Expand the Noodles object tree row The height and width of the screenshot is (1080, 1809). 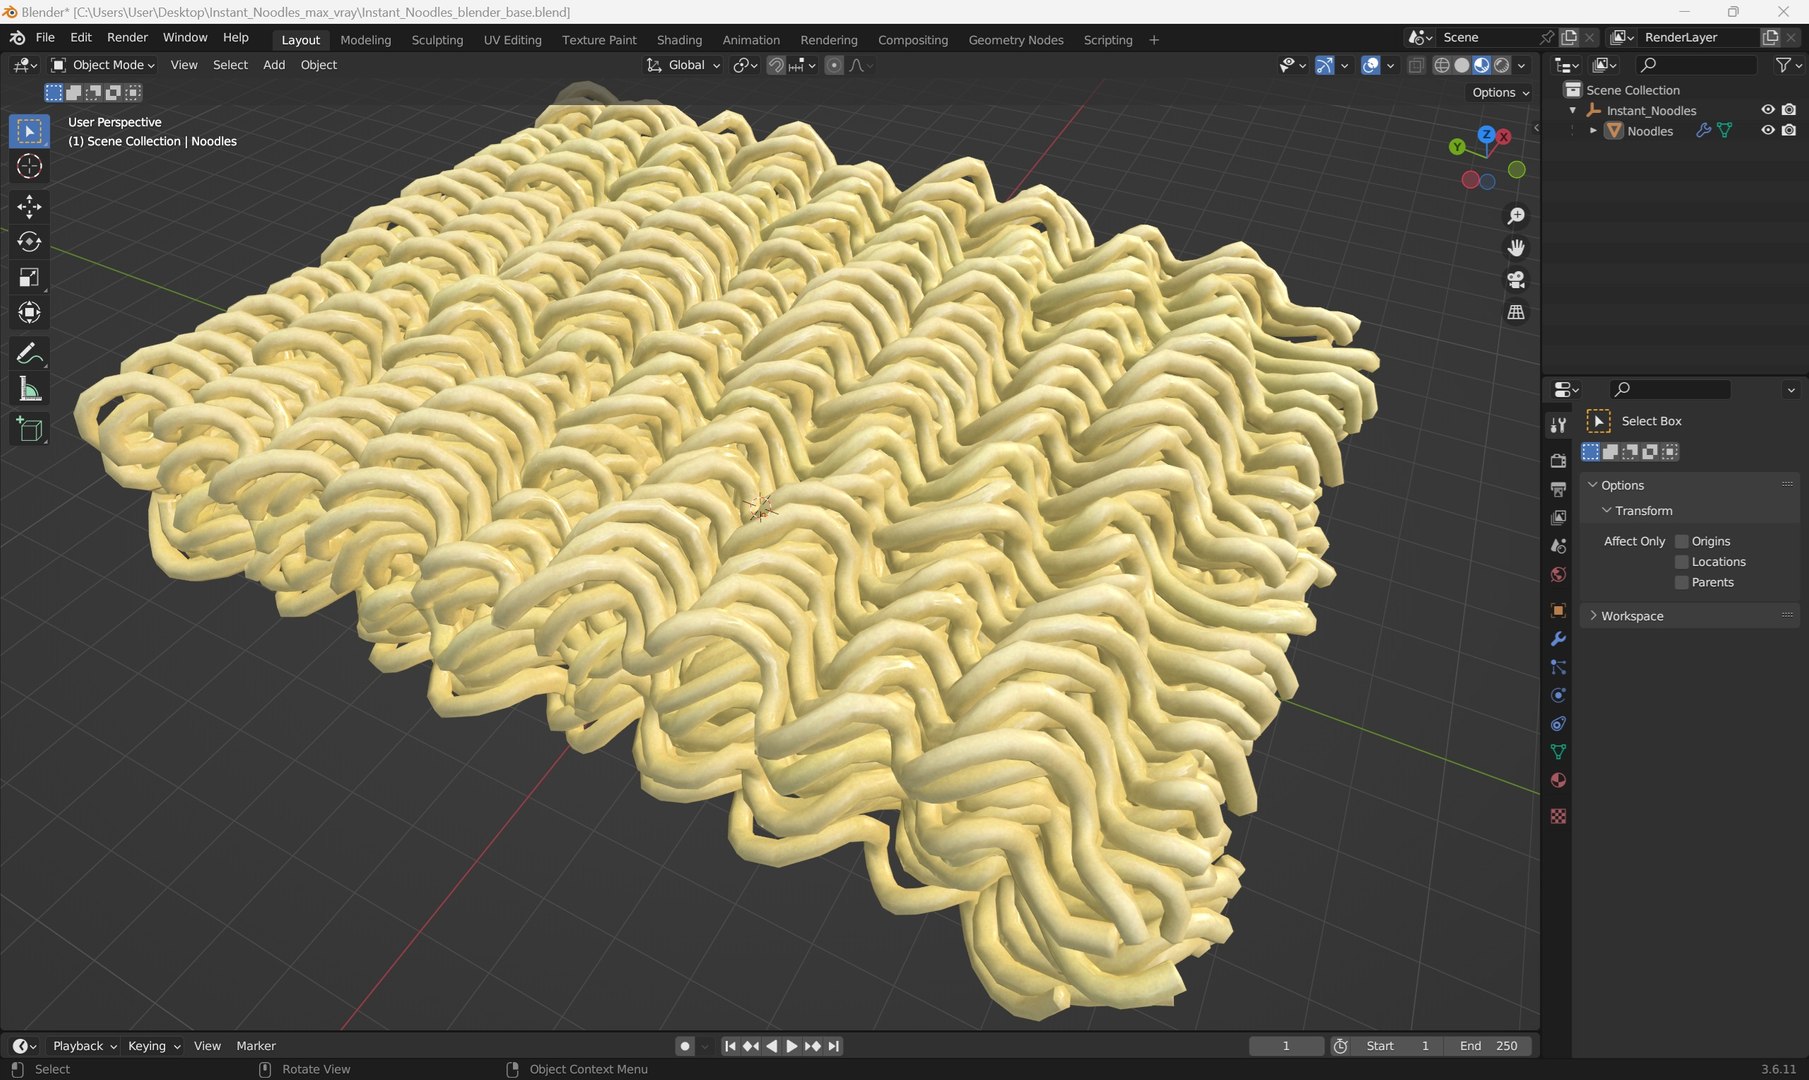(x=1593, y=131)
